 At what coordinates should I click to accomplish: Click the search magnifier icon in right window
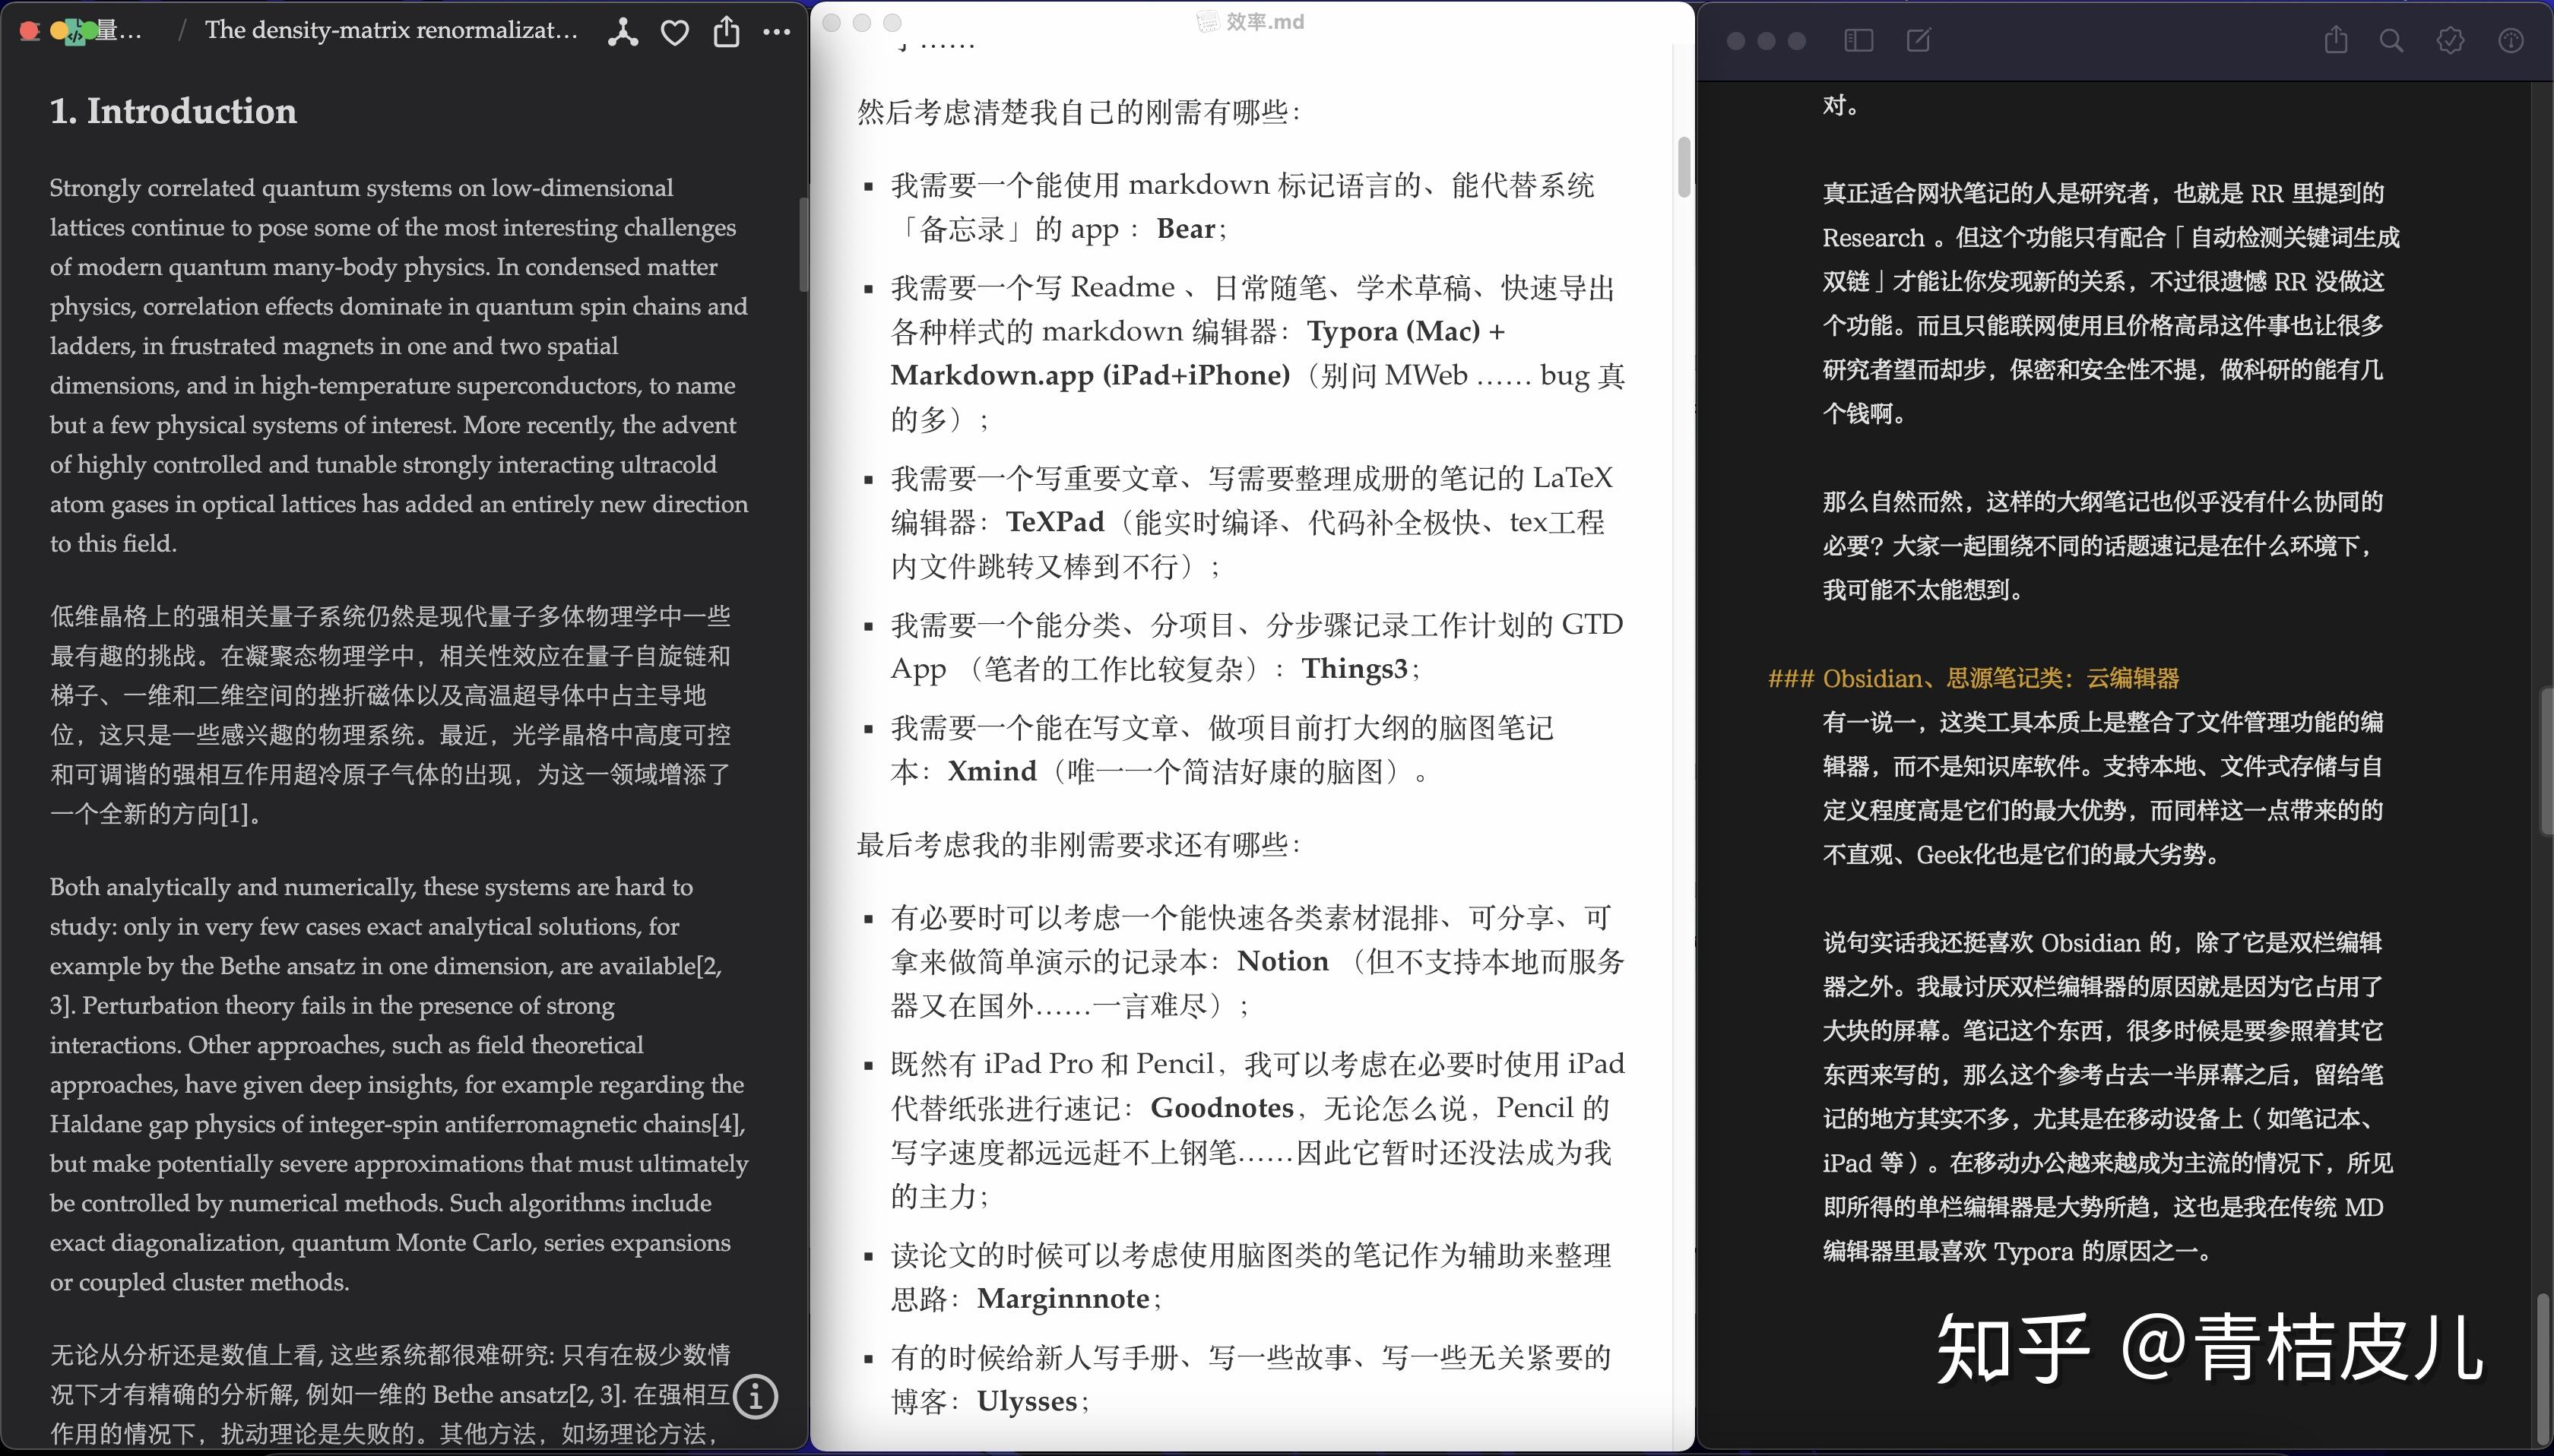[2391, 40]
